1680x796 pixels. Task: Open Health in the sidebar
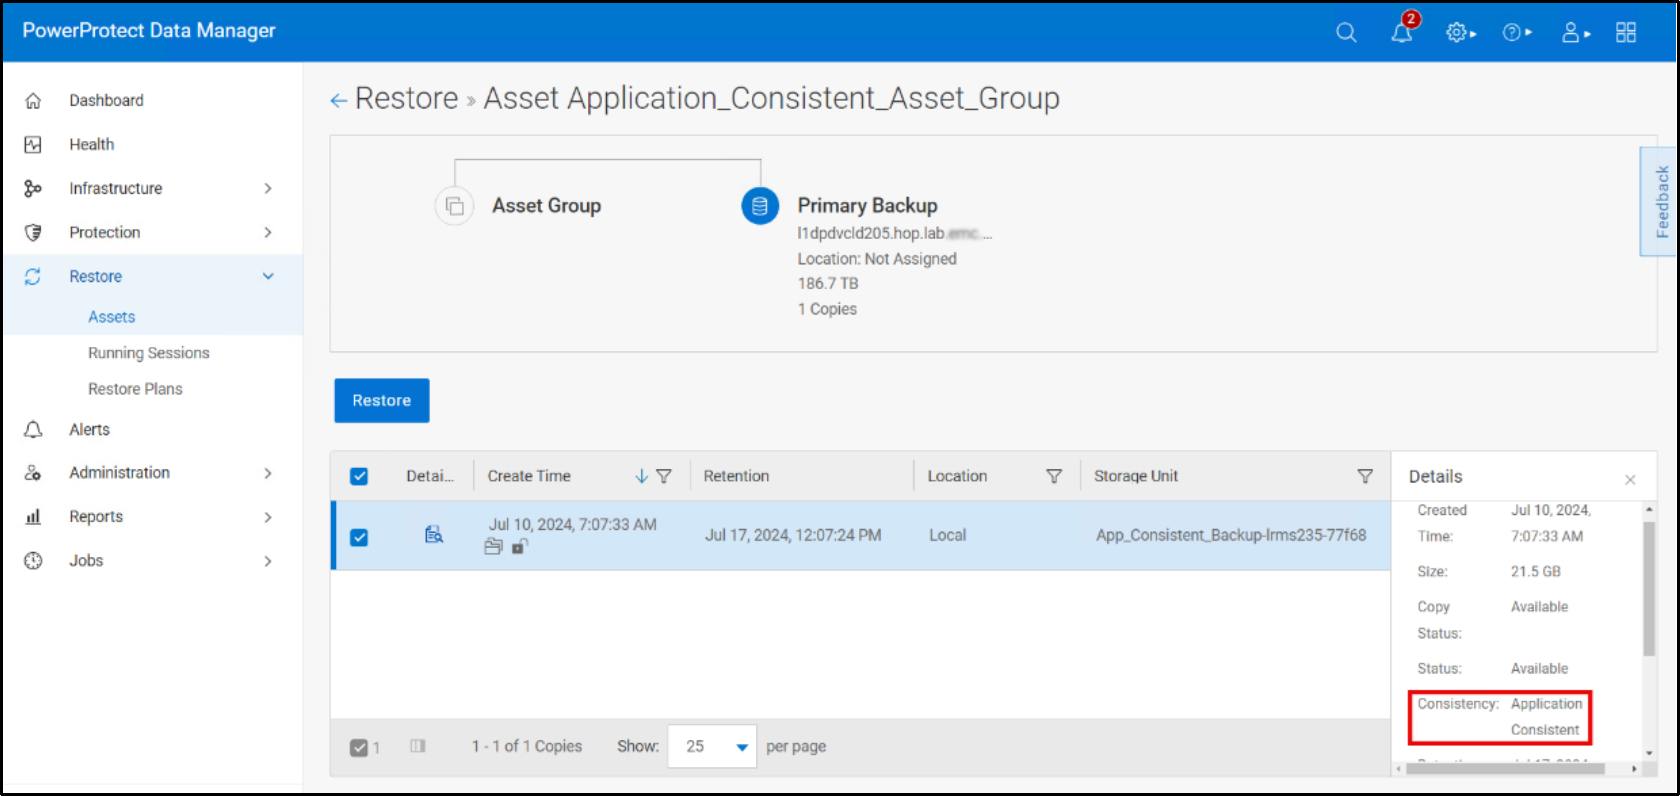pyautogui.click(x=92, y=144)
